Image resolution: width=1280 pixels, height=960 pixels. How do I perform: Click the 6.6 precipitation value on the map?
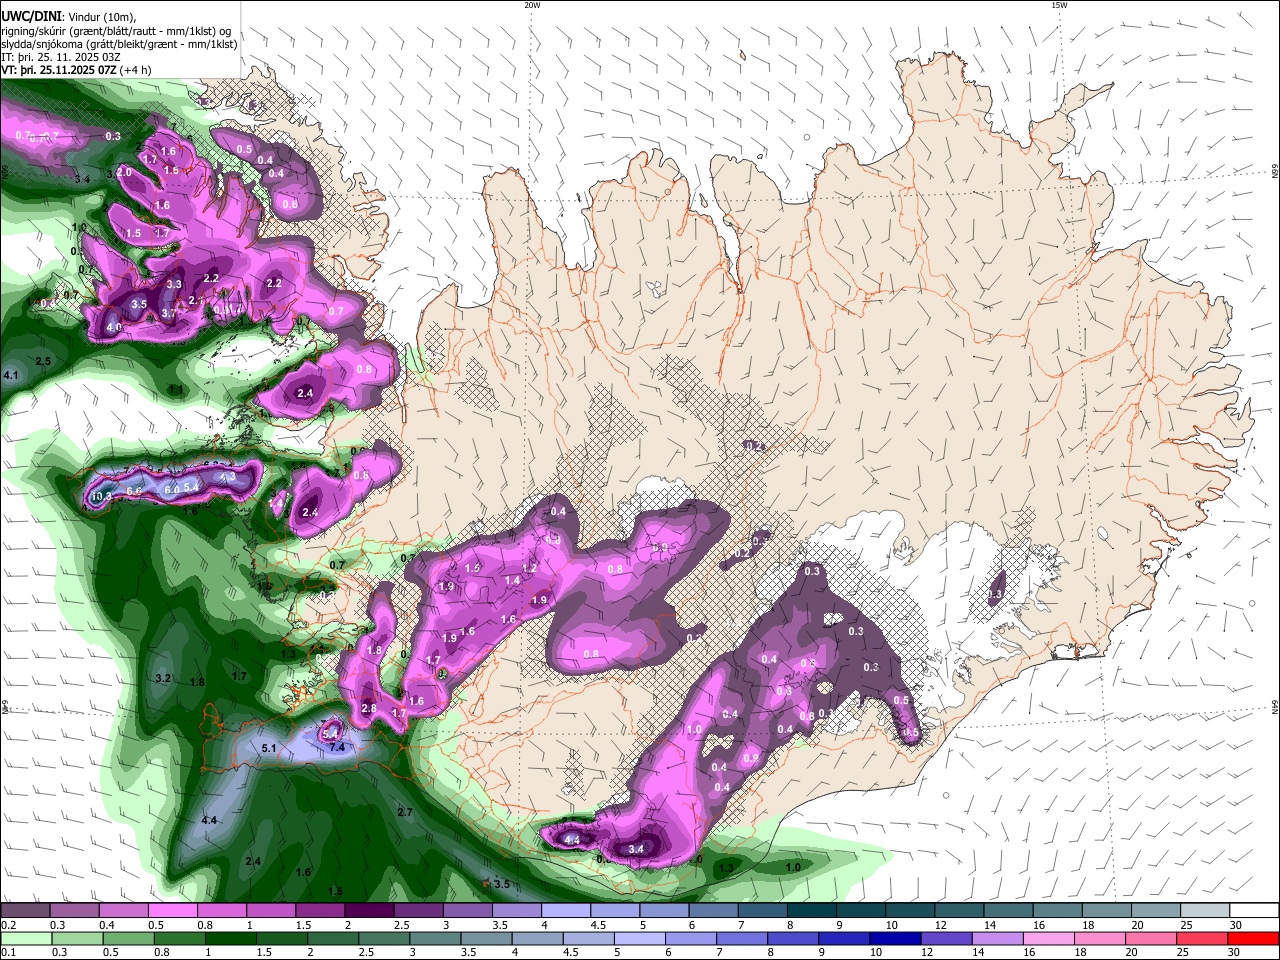[x=134, y=491]
